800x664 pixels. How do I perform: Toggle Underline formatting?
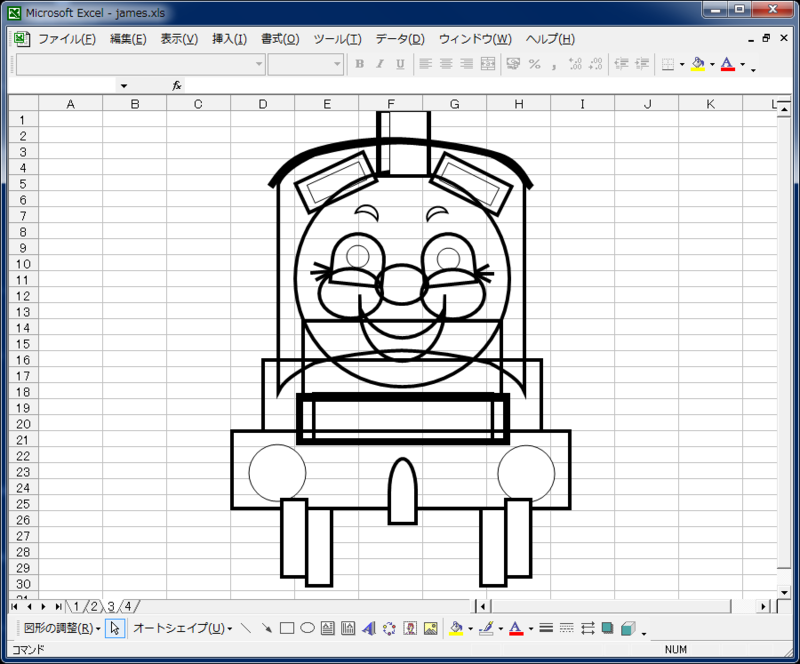[400, 64]
